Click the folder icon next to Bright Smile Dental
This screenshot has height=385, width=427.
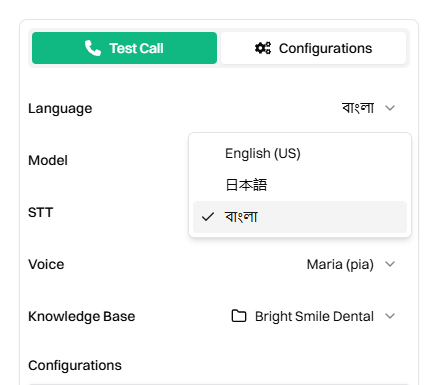coord(239,316)
